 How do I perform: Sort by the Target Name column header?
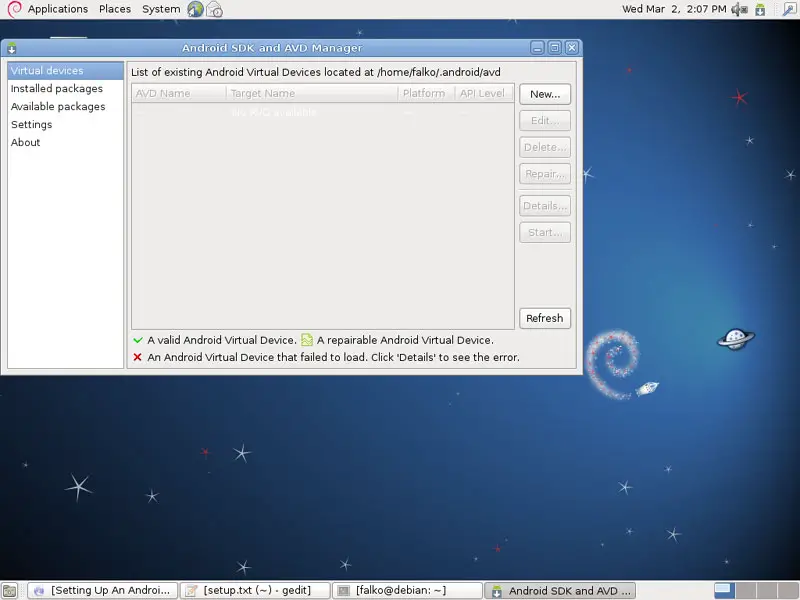312,93
